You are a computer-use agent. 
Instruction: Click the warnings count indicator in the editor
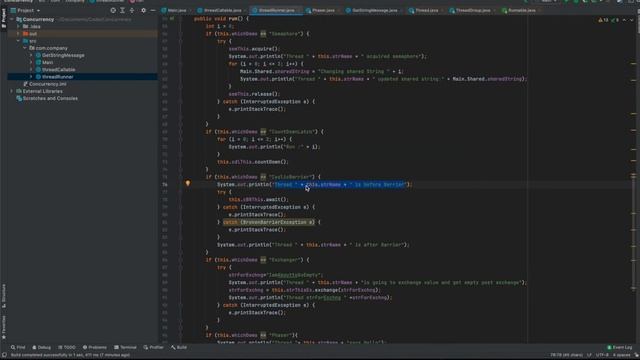603,20
